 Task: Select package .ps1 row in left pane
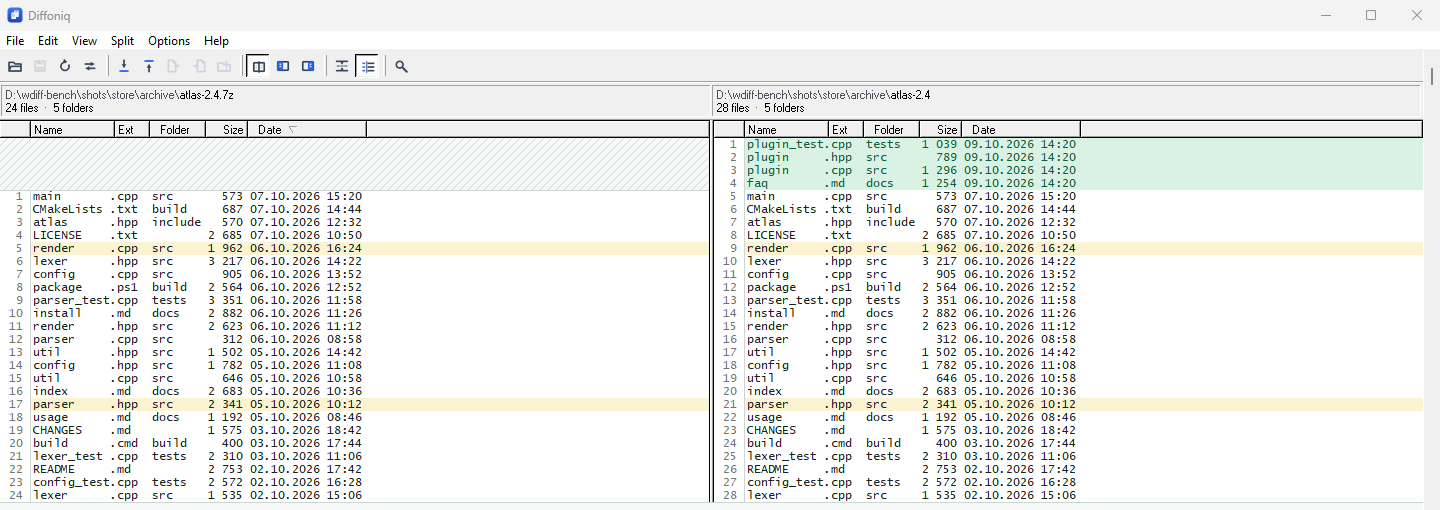tap(354, 287)
